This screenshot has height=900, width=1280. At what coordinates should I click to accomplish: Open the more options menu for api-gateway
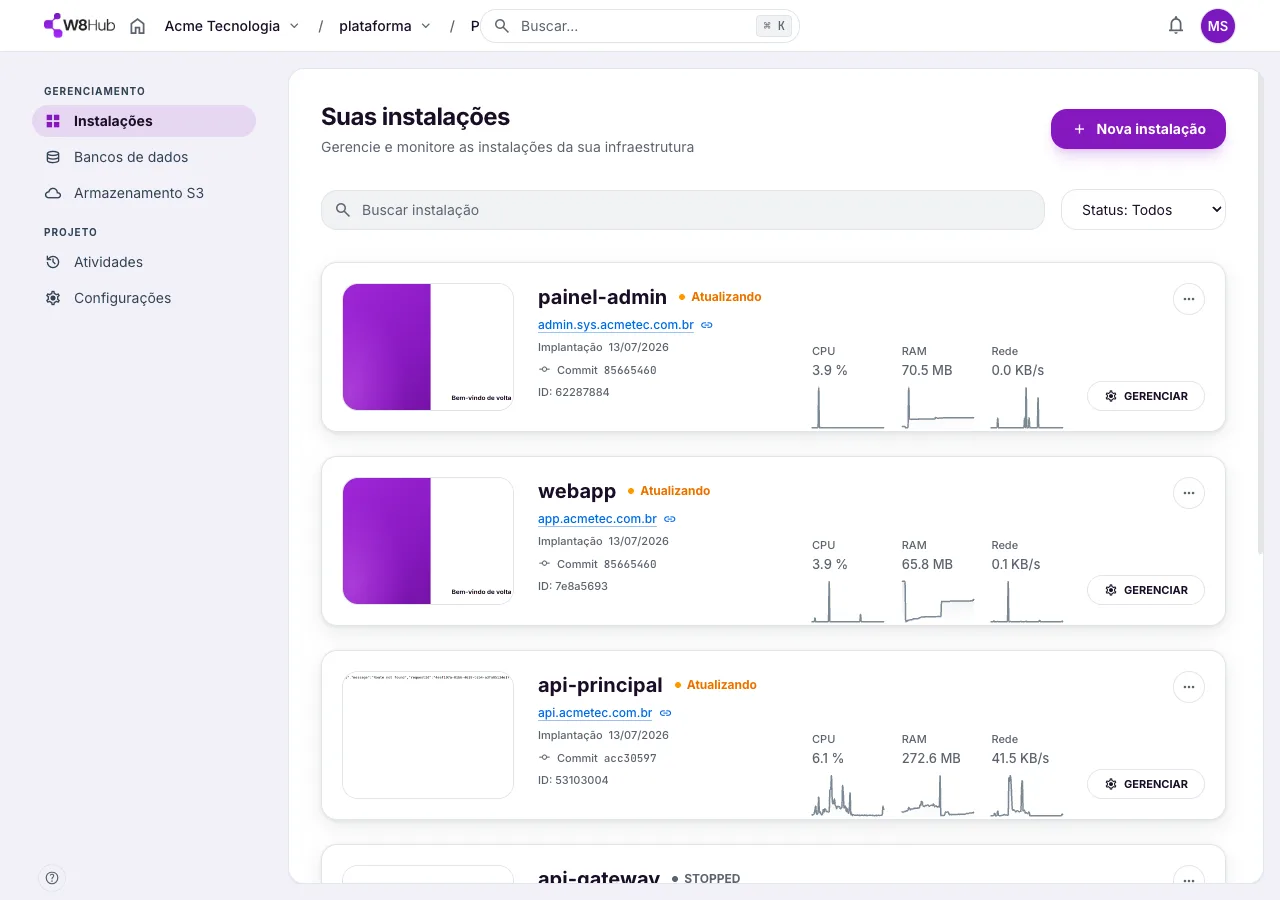1188,876
